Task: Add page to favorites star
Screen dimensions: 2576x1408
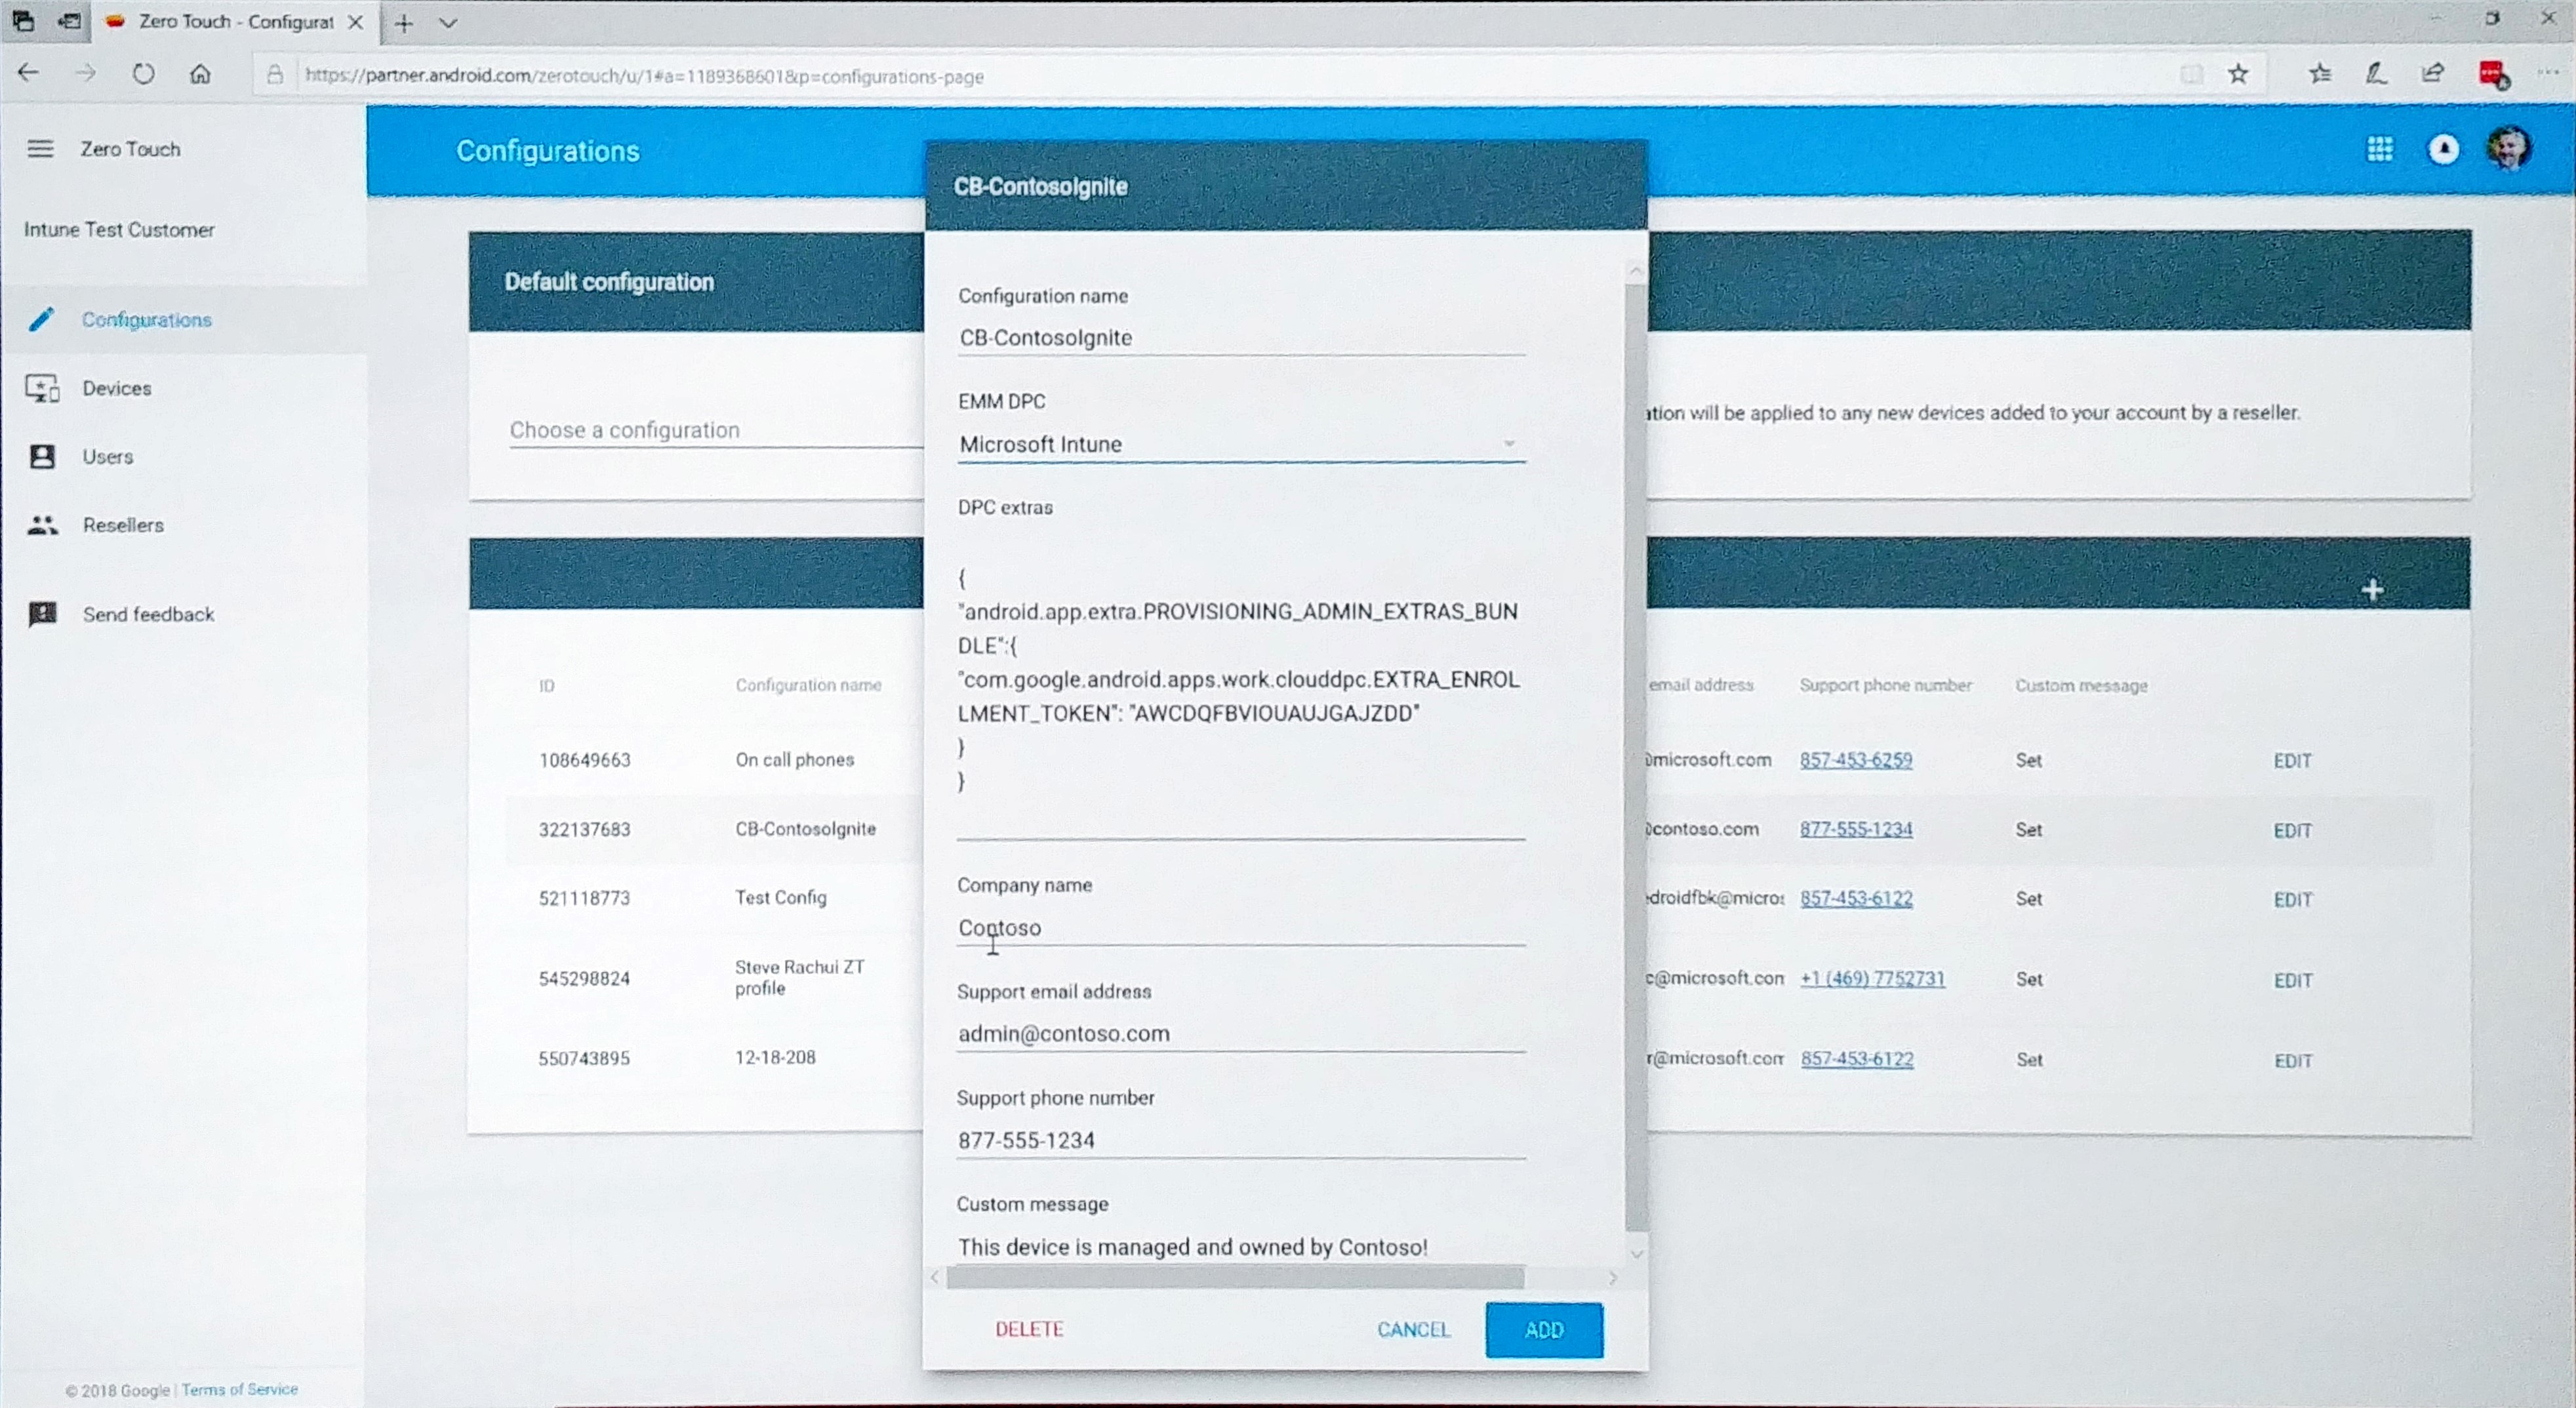Action: [x=2238, y=74]
